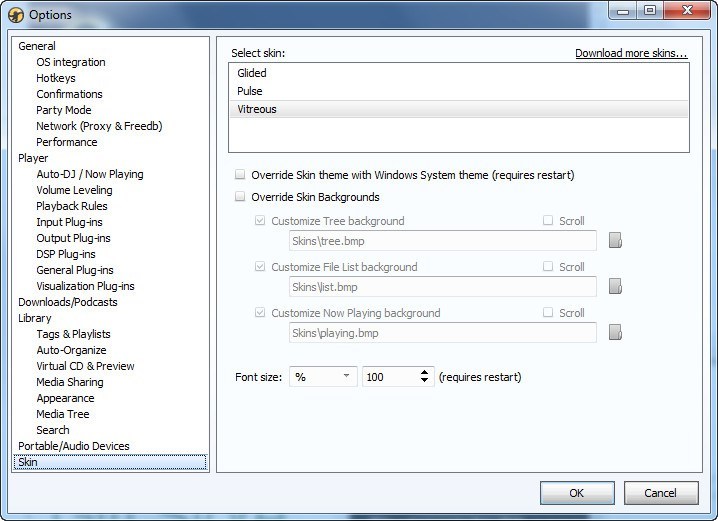This screenshot has height=521, width=718.
Task: Go to the Confirmations settings
Action: (x=69, y=94)
